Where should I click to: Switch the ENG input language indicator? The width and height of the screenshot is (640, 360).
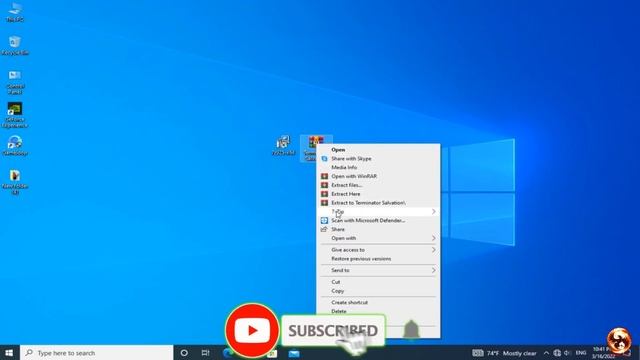tap(581, 353)
